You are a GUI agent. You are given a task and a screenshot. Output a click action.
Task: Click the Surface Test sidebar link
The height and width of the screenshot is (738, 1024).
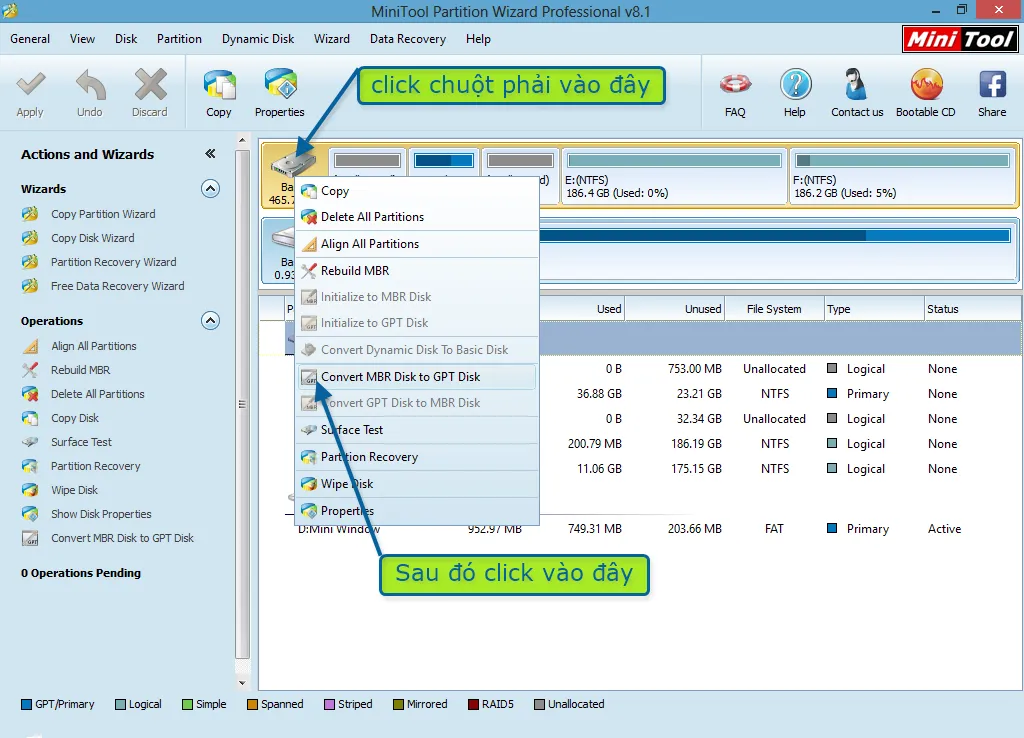pos(82,442)
